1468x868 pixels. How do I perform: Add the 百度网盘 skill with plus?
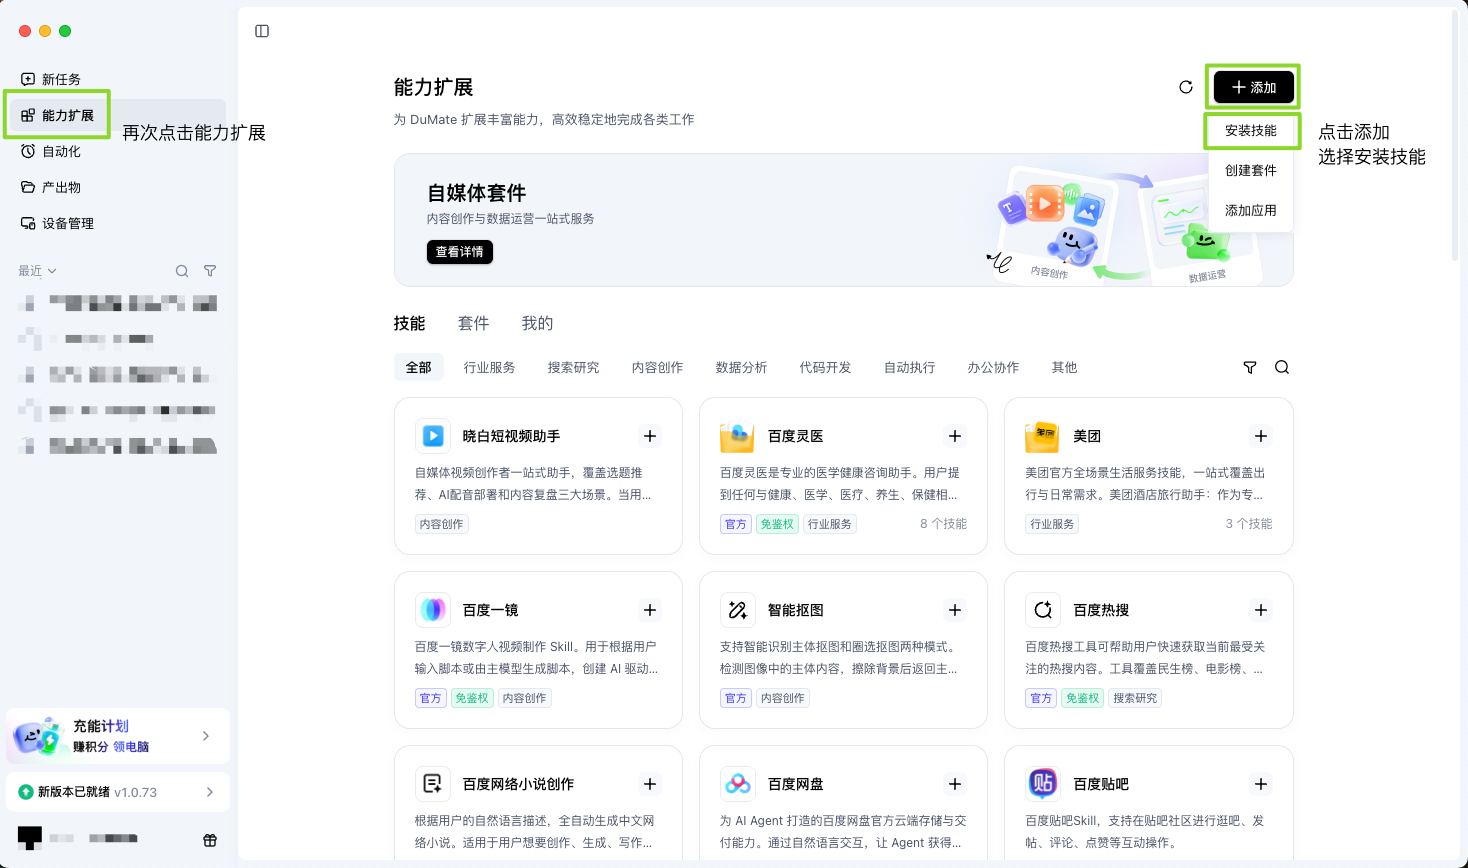[x=955, y=784]
